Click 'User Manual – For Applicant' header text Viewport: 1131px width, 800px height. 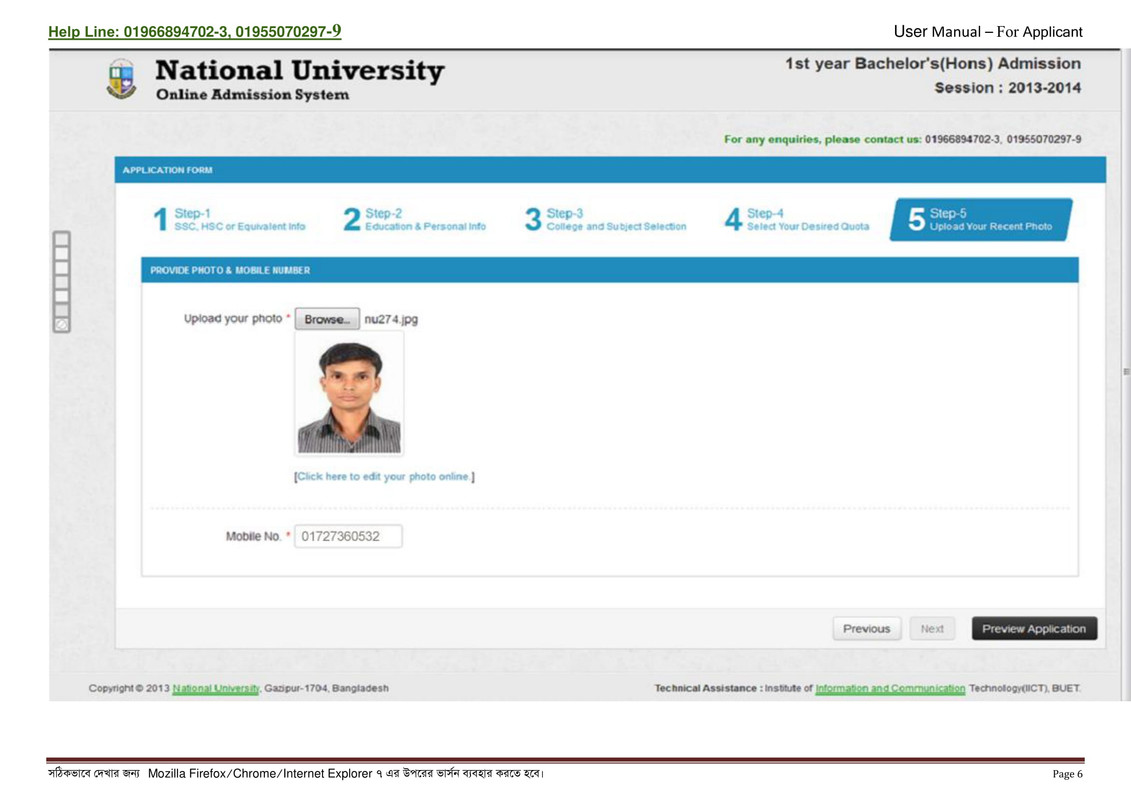coord(988,32)
